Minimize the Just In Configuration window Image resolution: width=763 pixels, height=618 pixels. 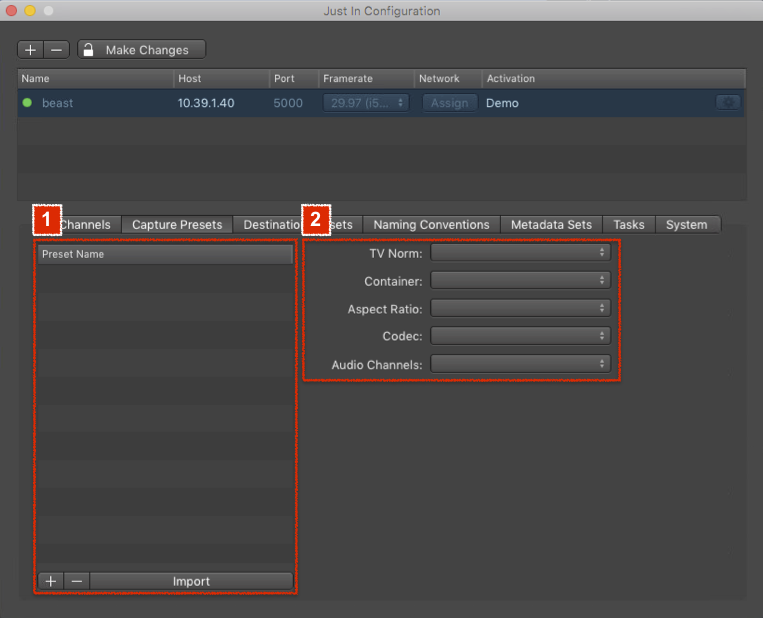tap(30, 11)
